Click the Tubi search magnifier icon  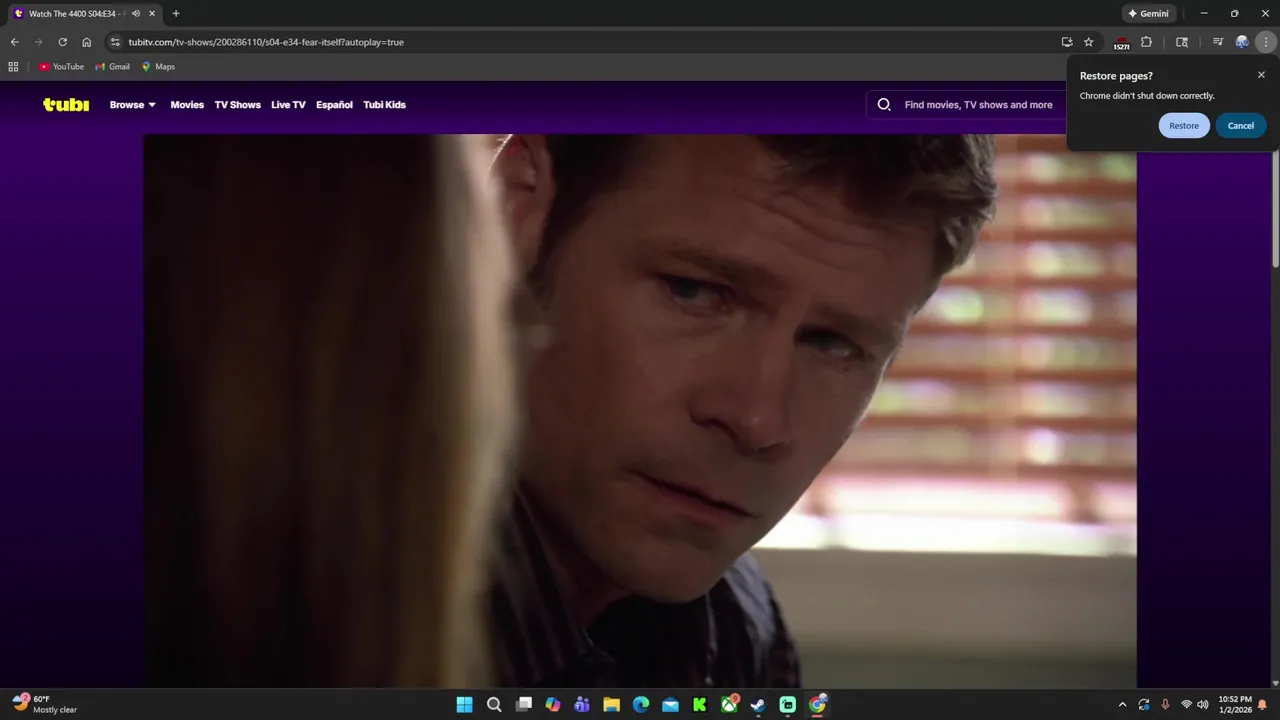[x=884, y=105]
